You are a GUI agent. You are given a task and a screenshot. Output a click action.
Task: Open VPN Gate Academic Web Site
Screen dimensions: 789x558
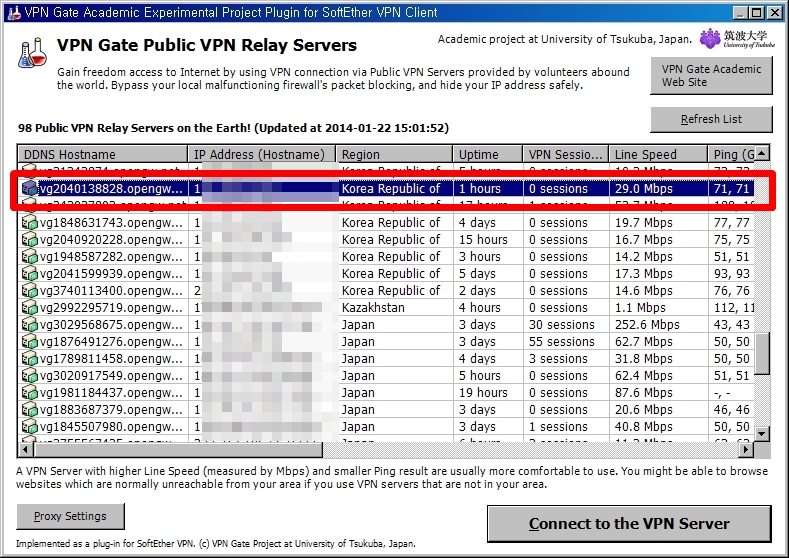pos(711,76)
